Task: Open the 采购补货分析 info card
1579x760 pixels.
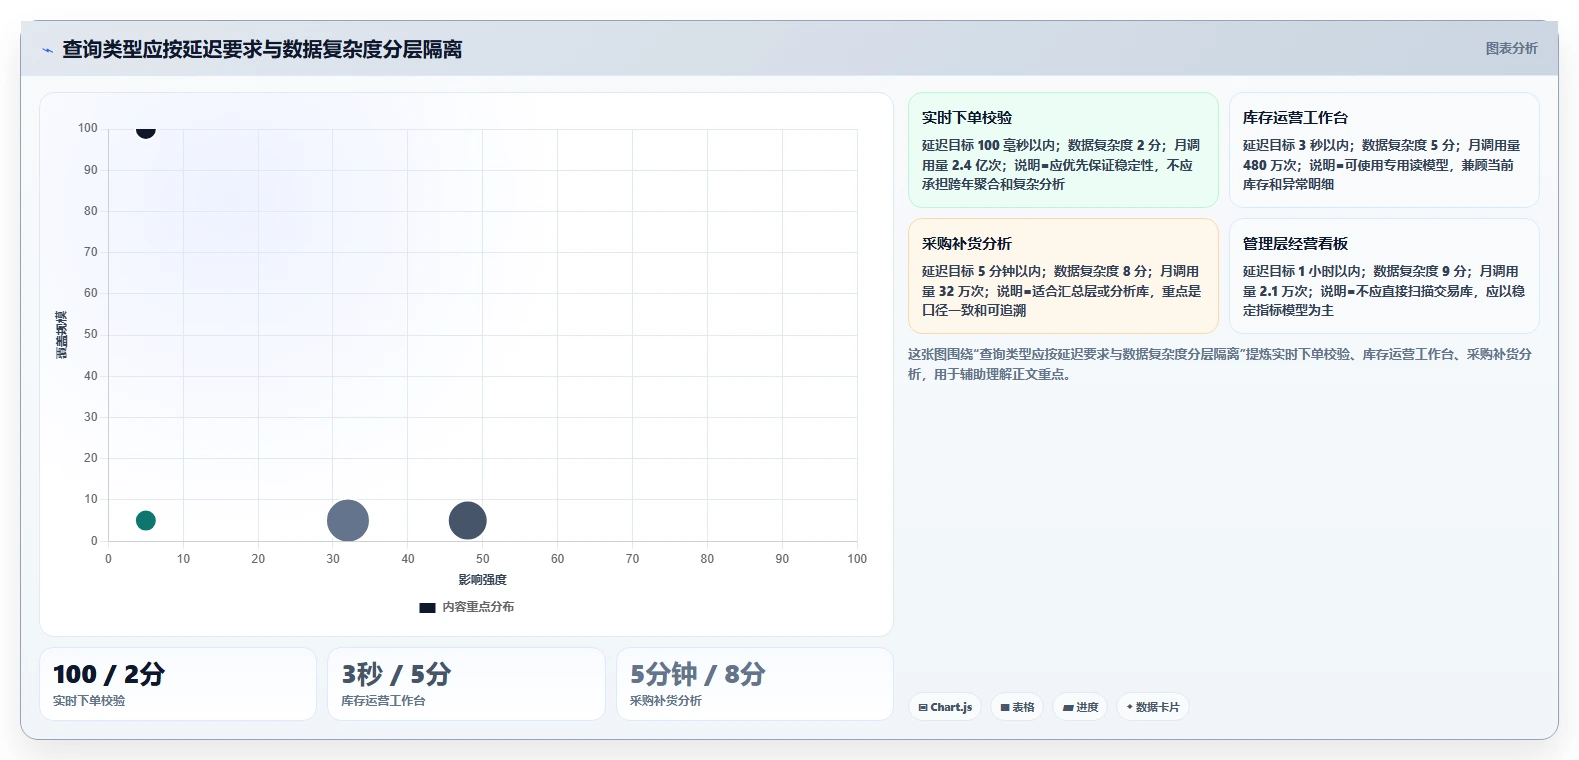Action: [1063, 276]
